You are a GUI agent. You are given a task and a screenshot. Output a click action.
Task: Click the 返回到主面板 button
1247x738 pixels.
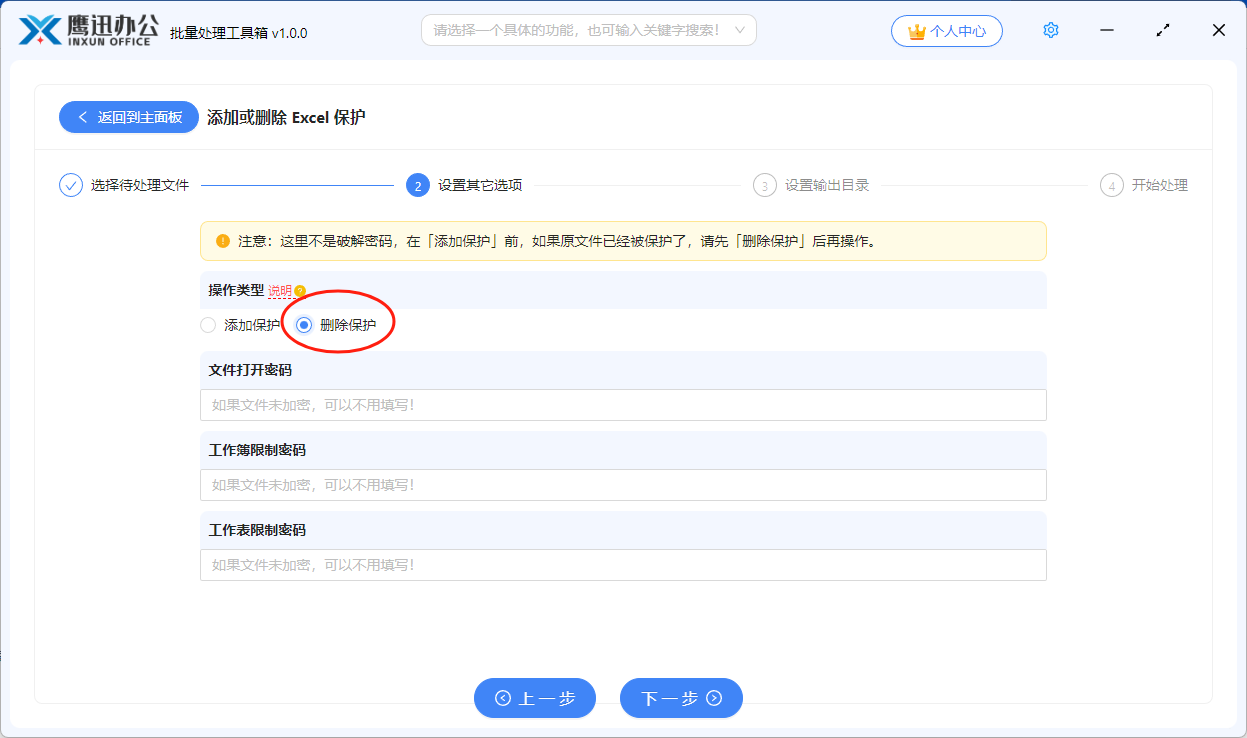tap(128, 117)
